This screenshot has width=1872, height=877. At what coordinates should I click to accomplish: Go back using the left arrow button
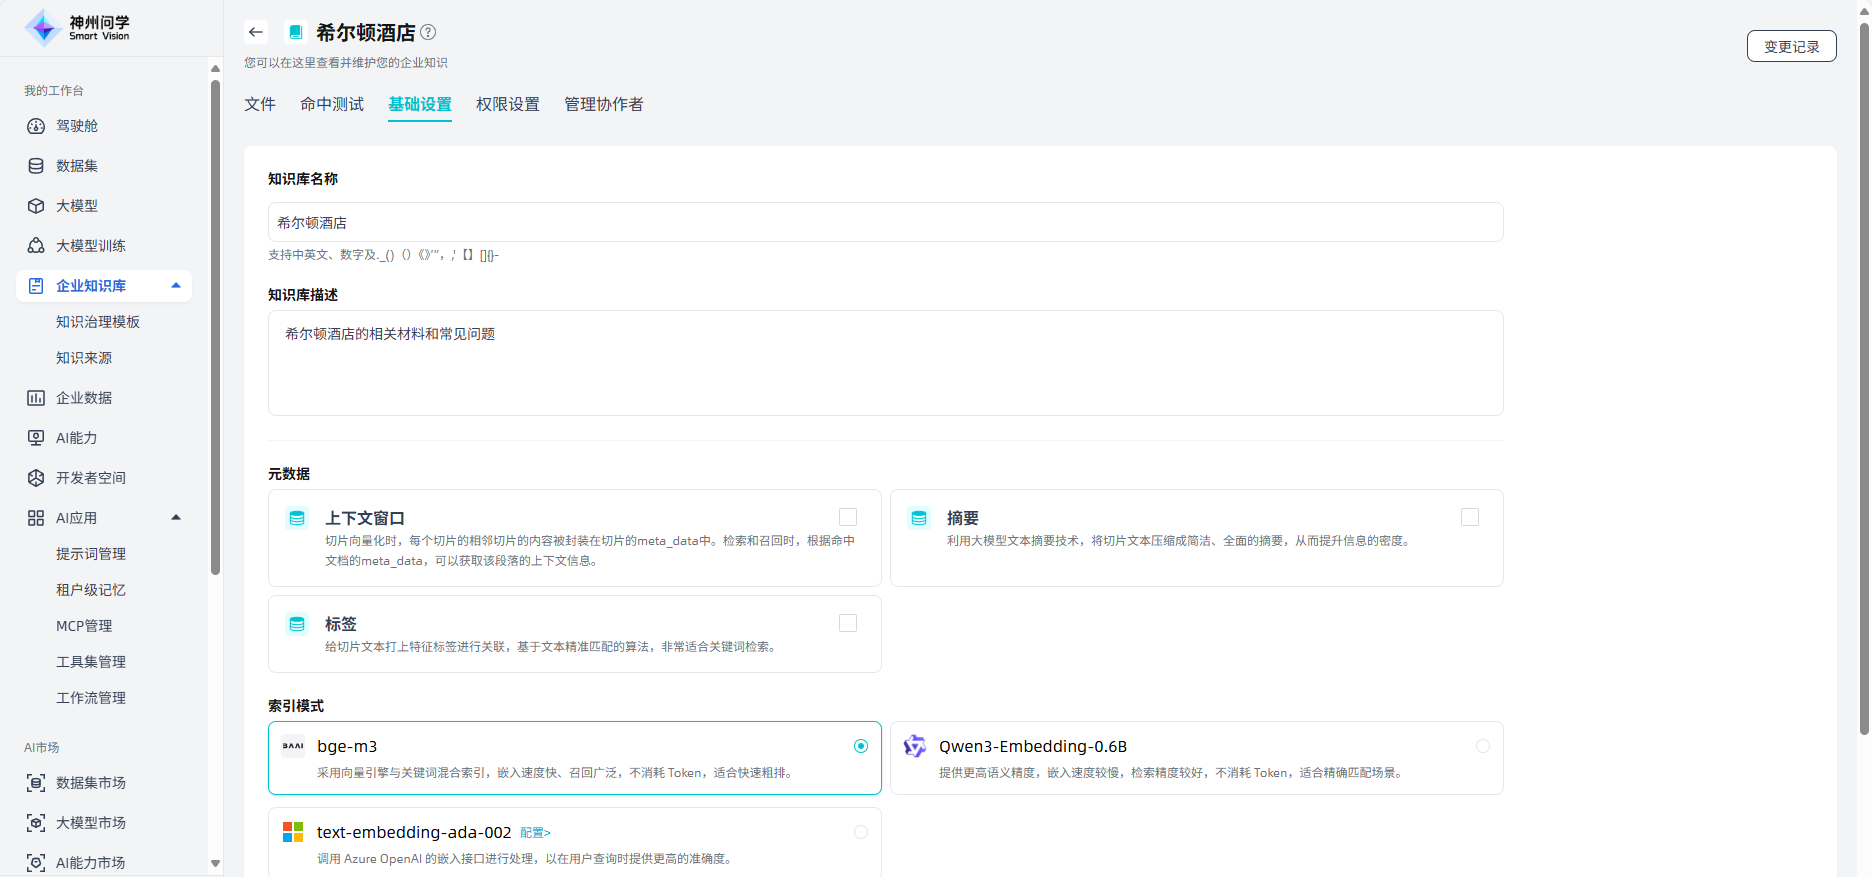(x=256, y=32)
